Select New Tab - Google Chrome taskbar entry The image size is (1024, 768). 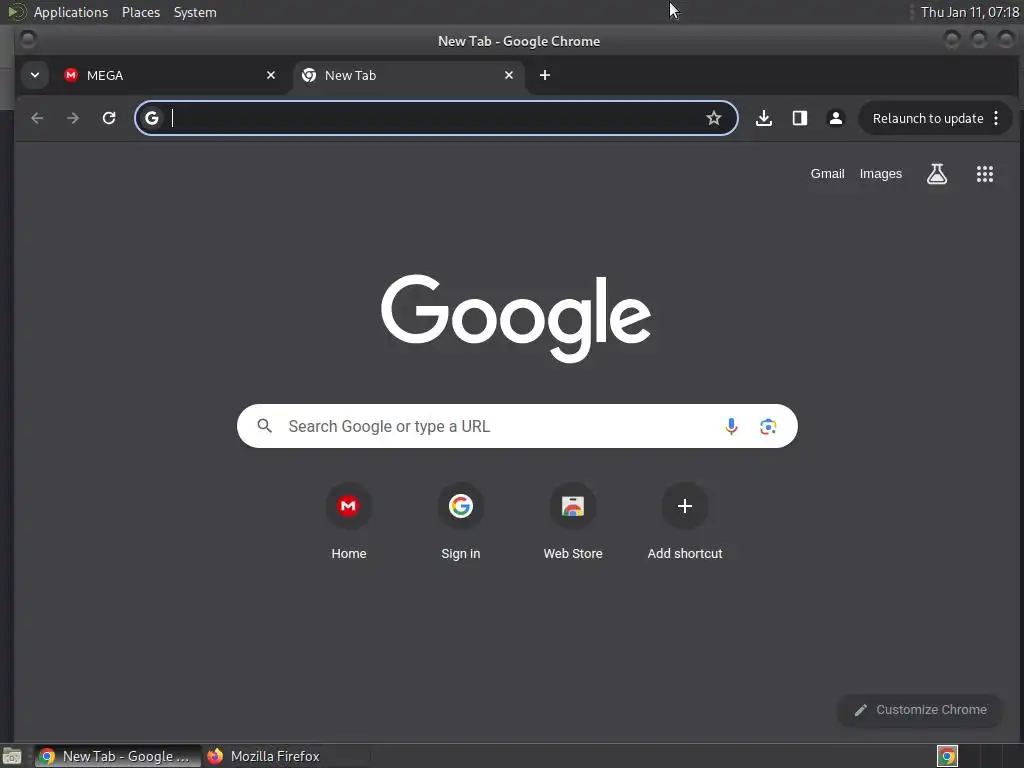tap(118, 756)
